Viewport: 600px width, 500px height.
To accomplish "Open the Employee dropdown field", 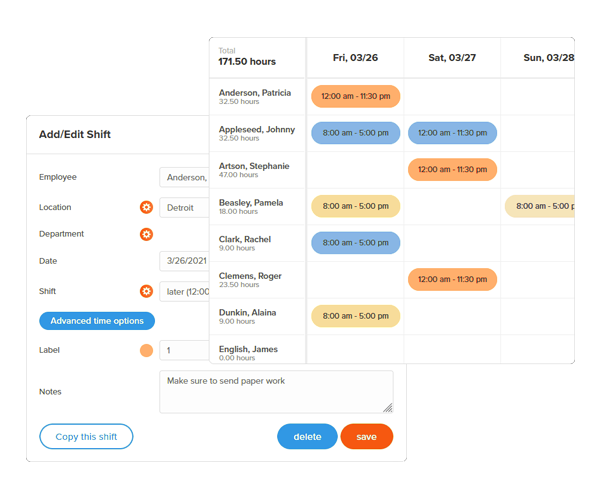I will tap(184, 177).
